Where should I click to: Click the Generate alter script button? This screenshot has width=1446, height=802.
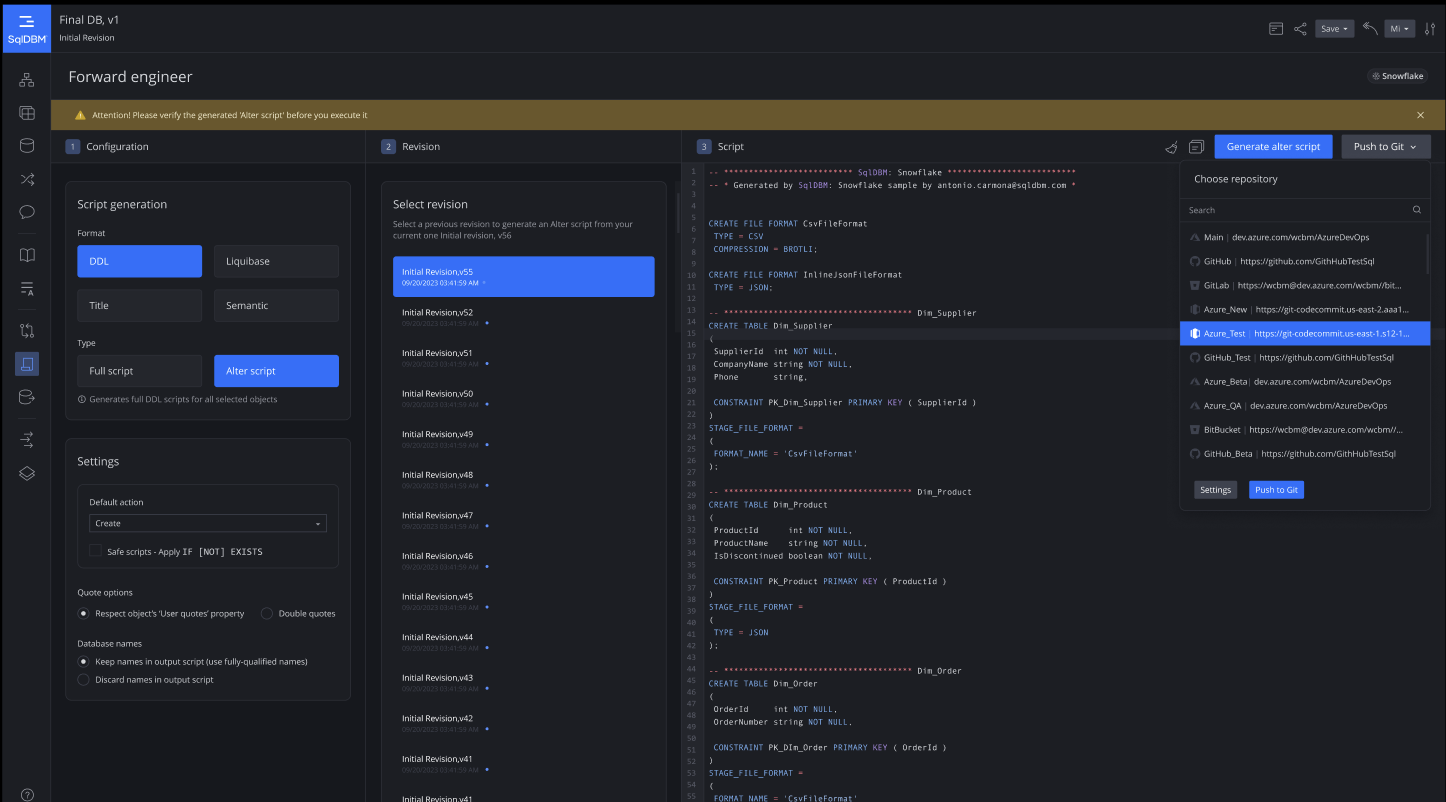[1273, 146]
